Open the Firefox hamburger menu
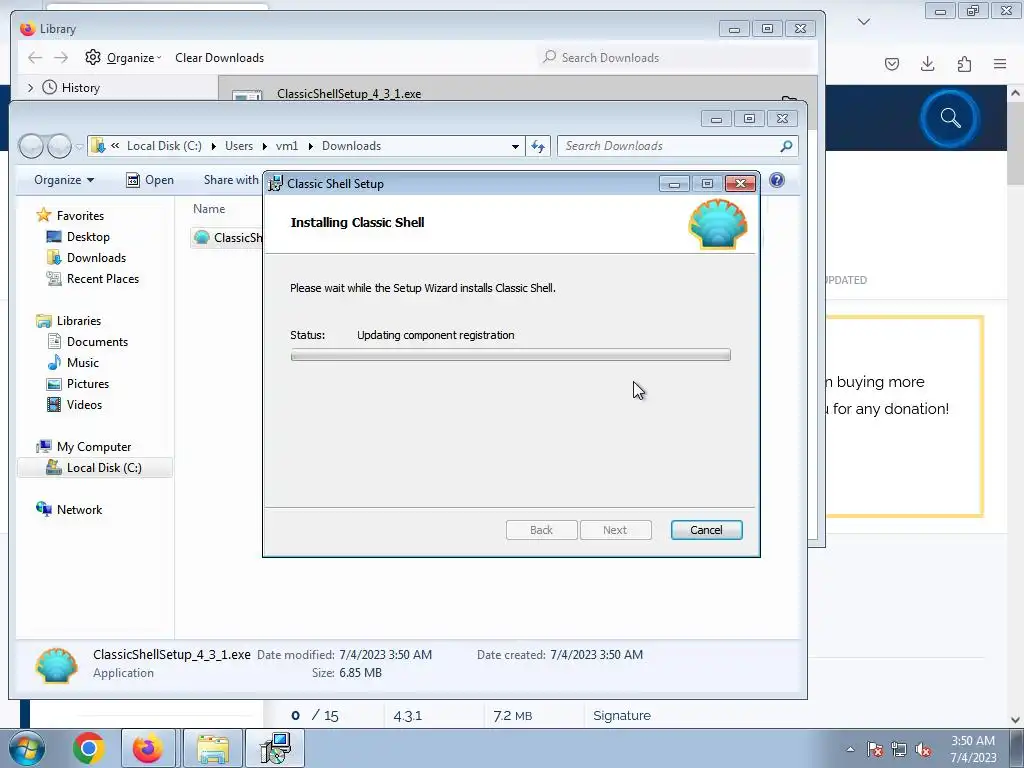This screenshot has height=768, width=1024. point(1000,63)
